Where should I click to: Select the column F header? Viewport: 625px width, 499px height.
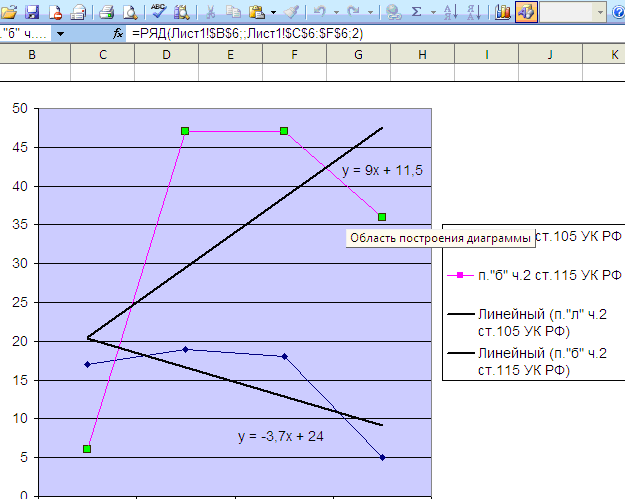294,54
